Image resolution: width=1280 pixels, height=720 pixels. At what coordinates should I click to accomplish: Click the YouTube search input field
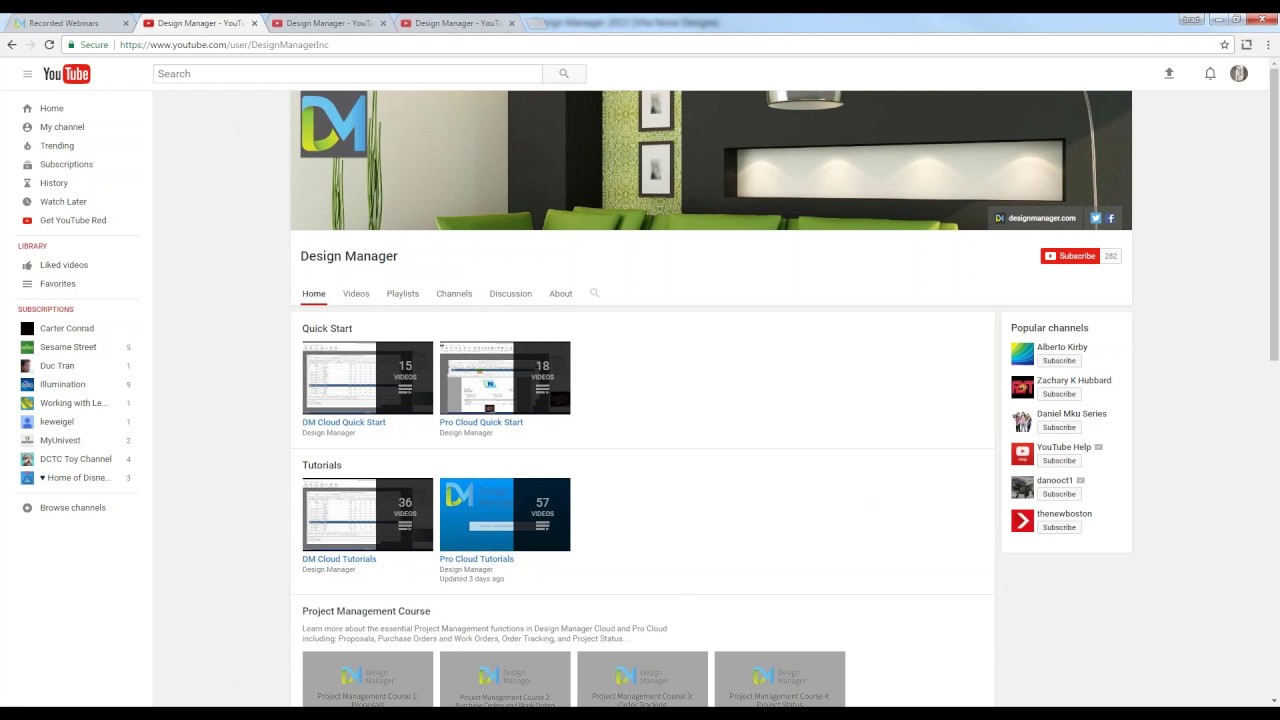348,74
